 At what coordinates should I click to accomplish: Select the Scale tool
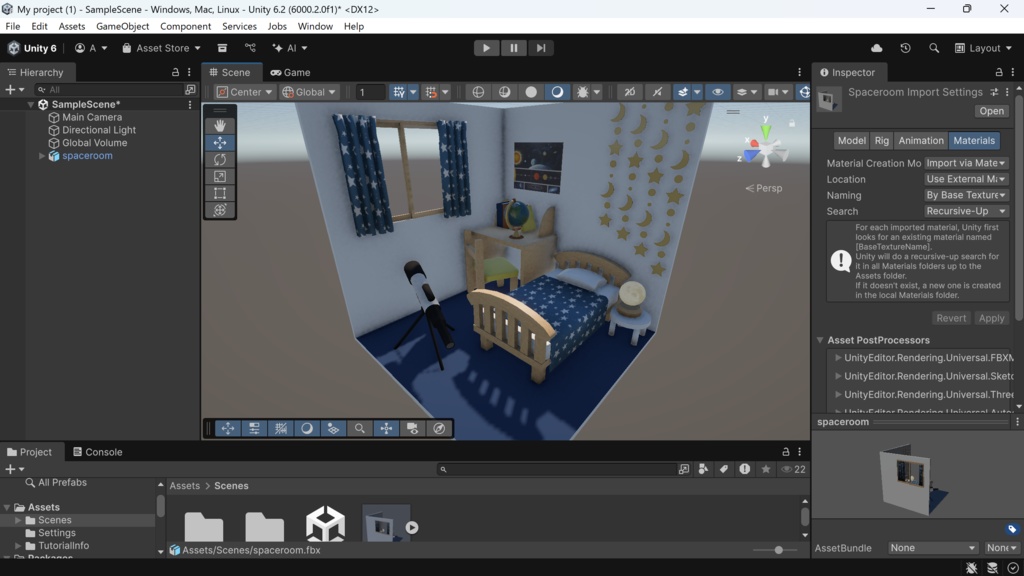tap(220, 176)
